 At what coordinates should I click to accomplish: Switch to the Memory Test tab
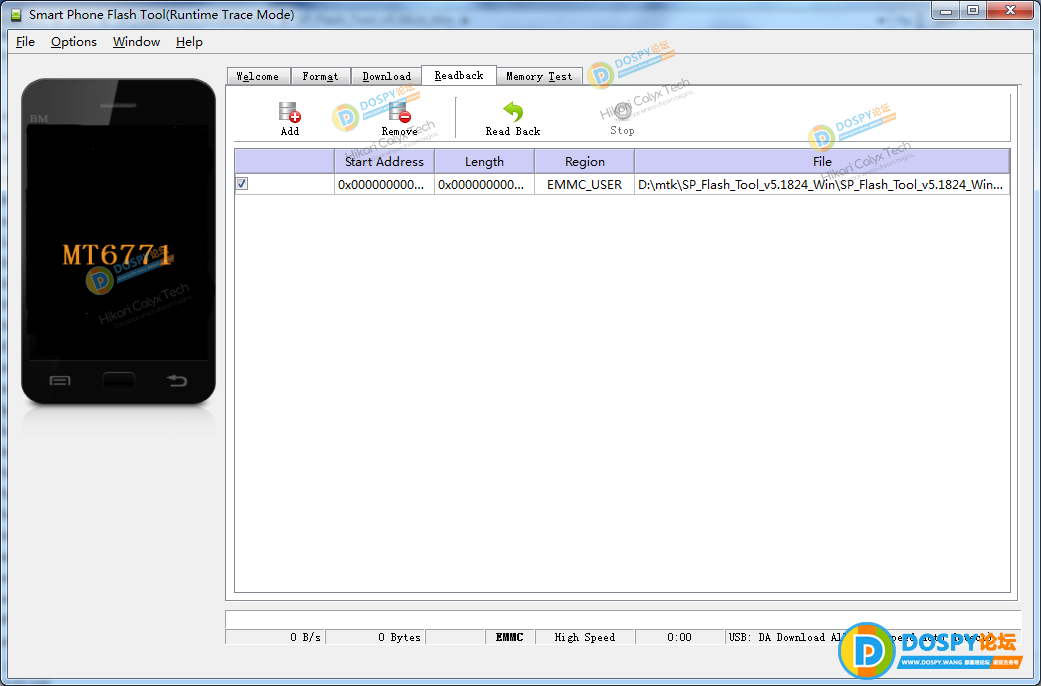pyautogui.click(x=539, y=76)
